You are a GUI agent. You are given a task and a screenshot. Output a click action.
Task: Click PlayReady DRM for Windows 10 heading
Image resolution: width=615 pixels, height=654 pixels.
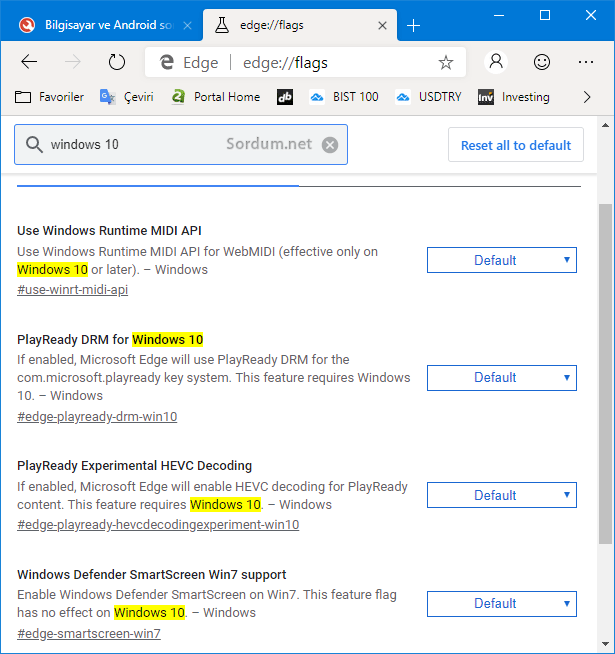(110, 340)
